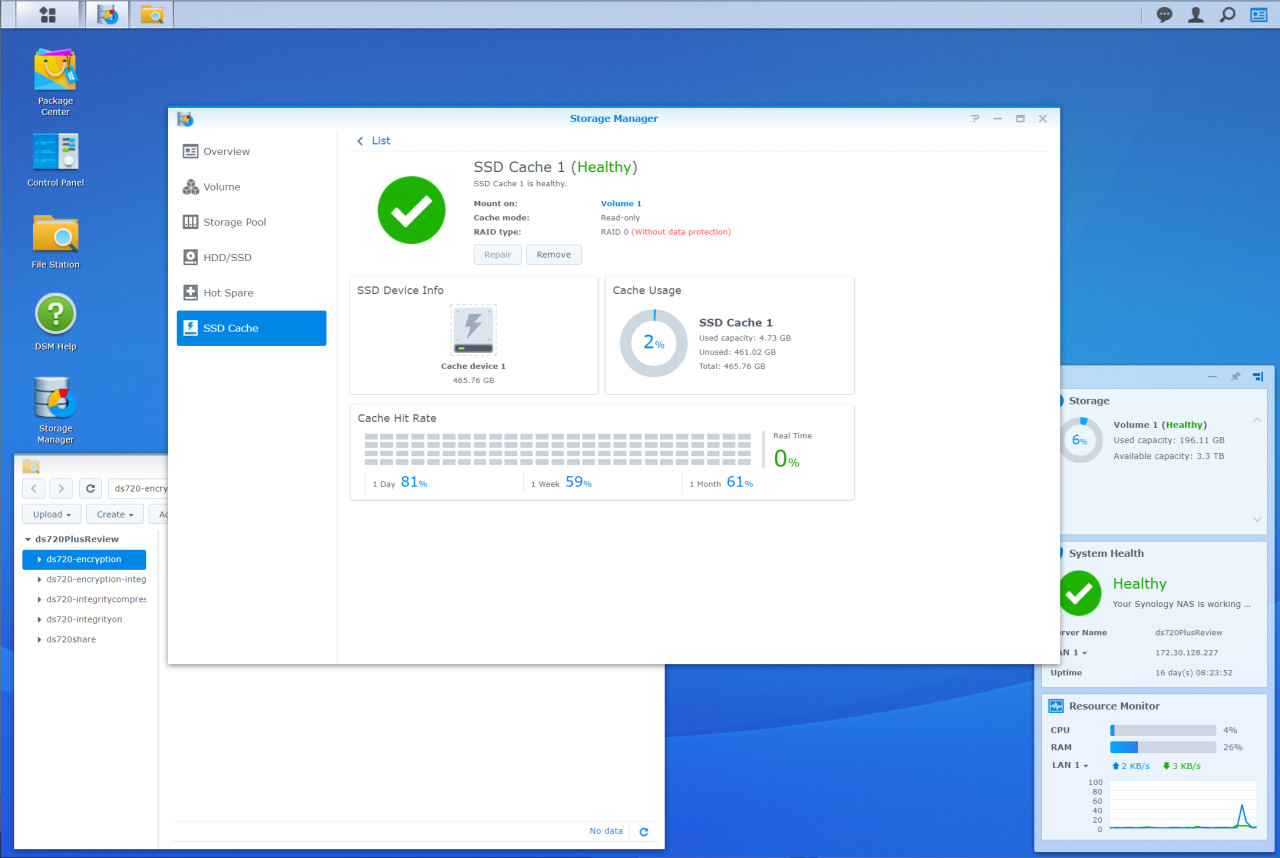The height and width of the screenshot is (858, 1280).
Task: Pin the widgets panel
Action: click(x=1235, y=377)
